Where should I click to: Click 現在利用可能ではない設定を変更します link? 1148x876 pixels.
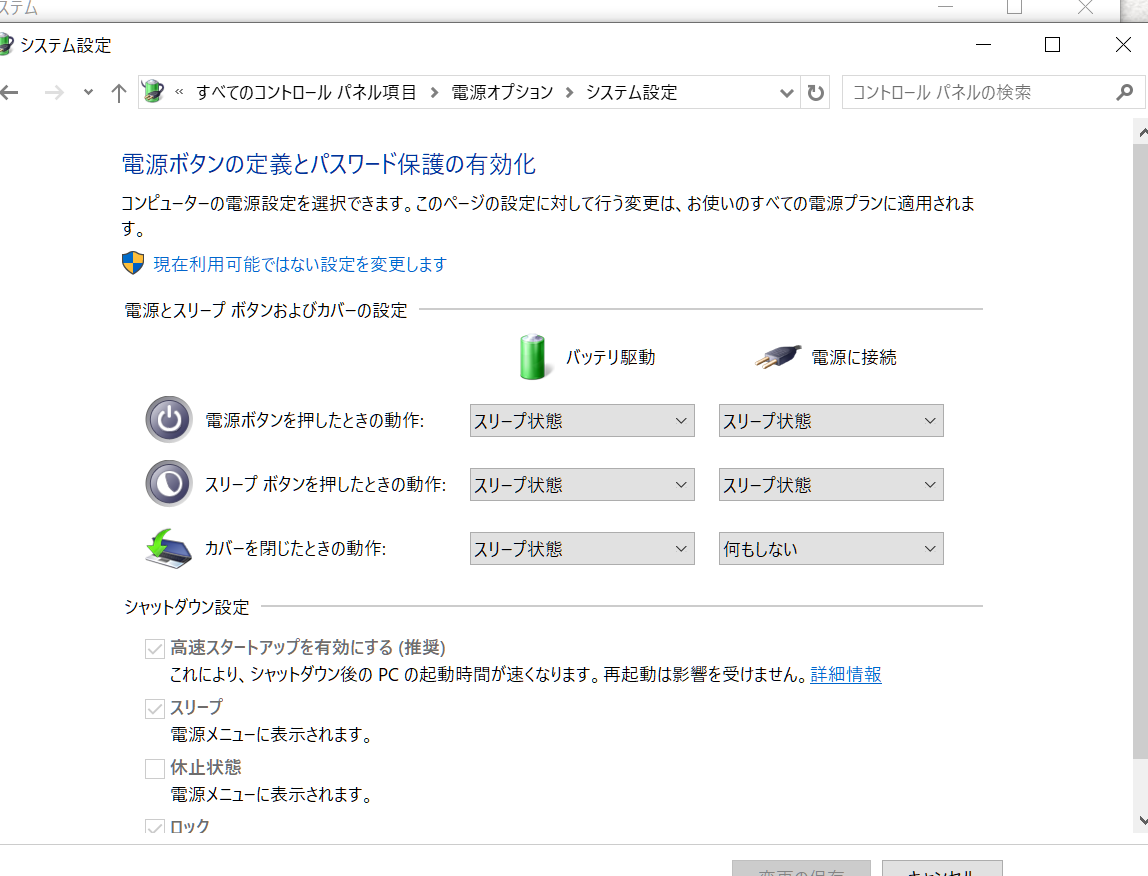click(x=300, y=264)
